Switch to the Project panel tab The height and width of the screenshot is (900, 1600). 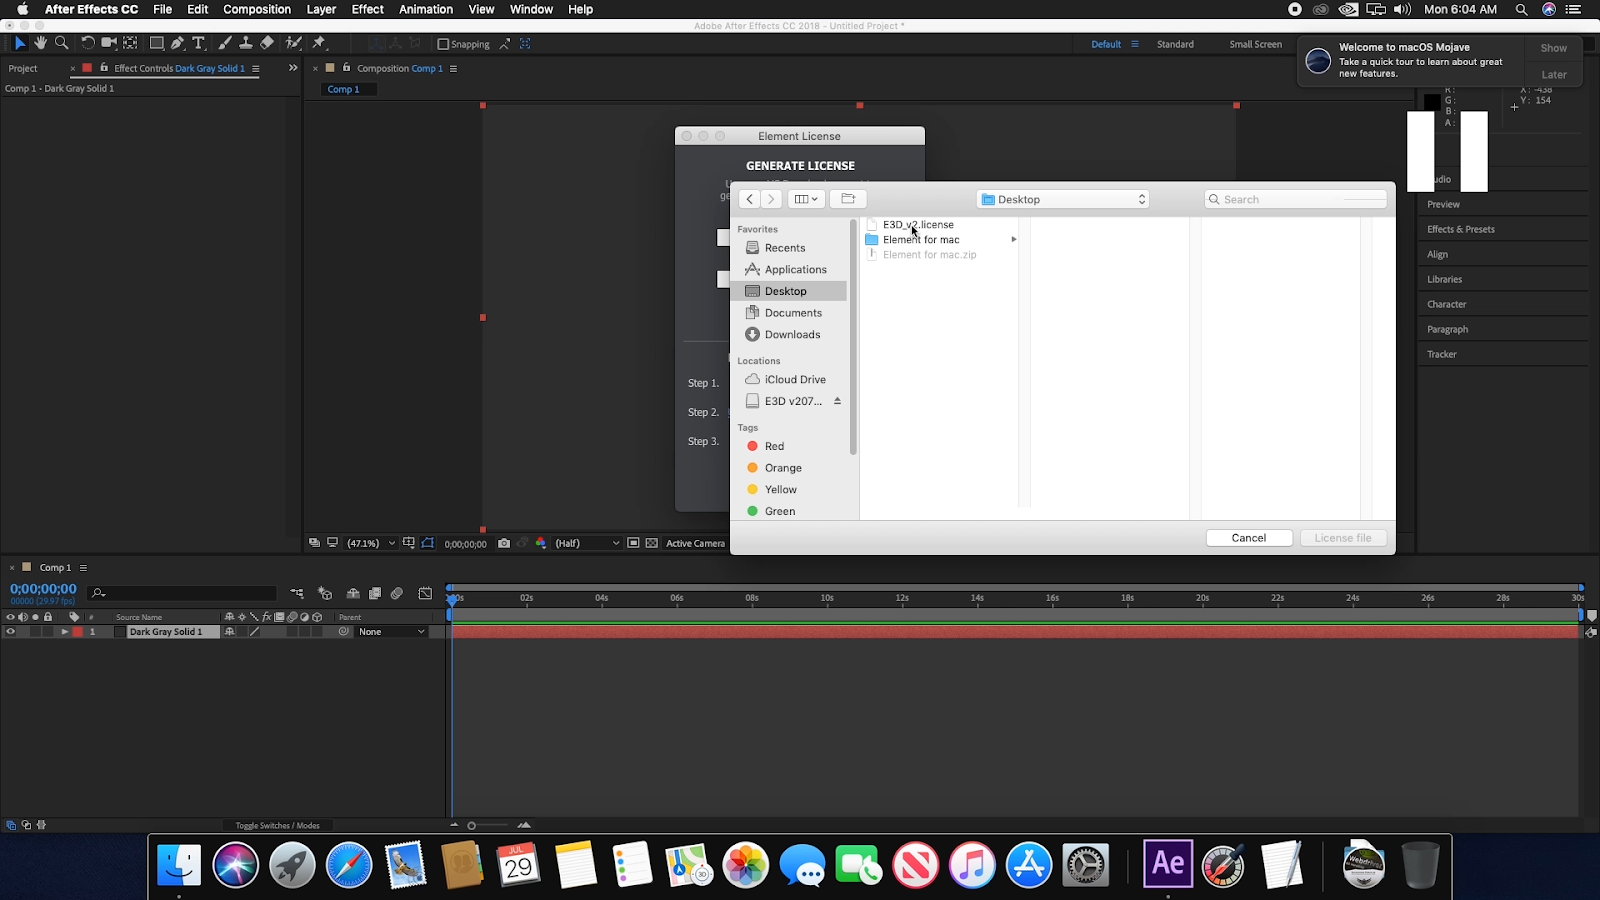click(x=23, y=68)
